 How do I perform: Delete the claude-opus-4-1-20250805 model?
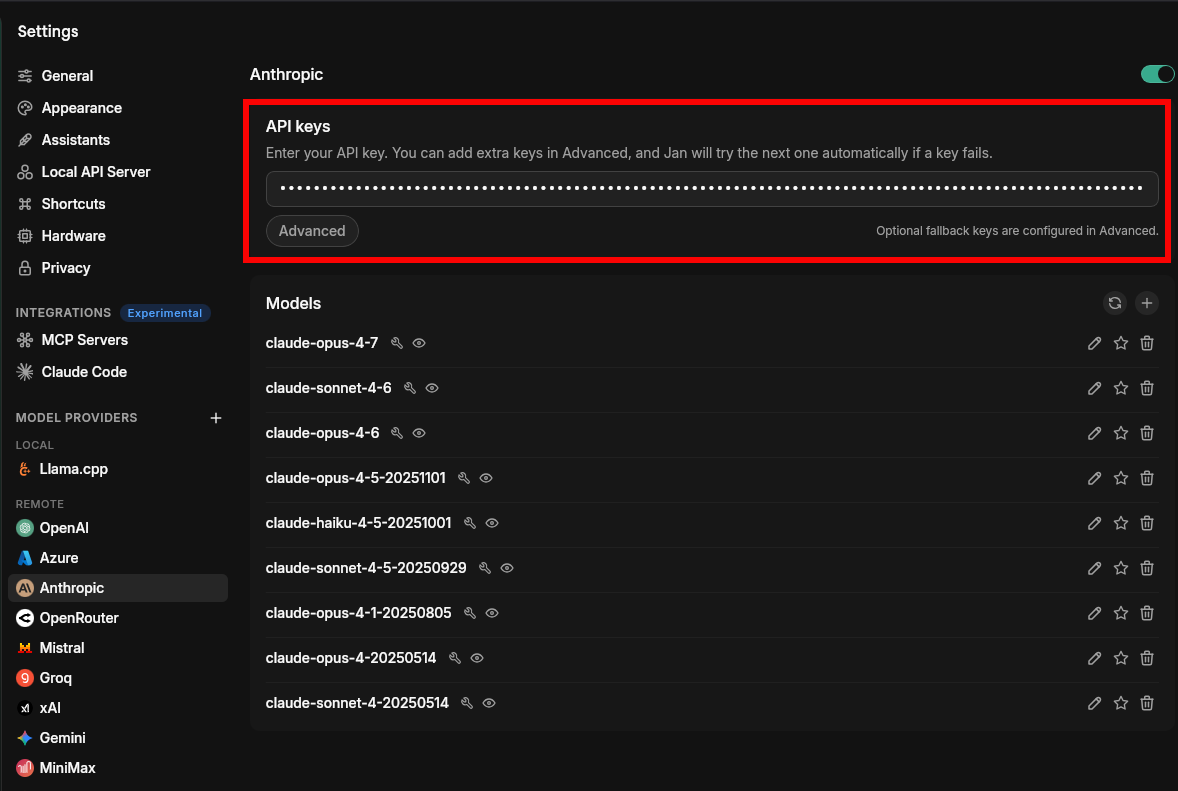(1147, 614)
